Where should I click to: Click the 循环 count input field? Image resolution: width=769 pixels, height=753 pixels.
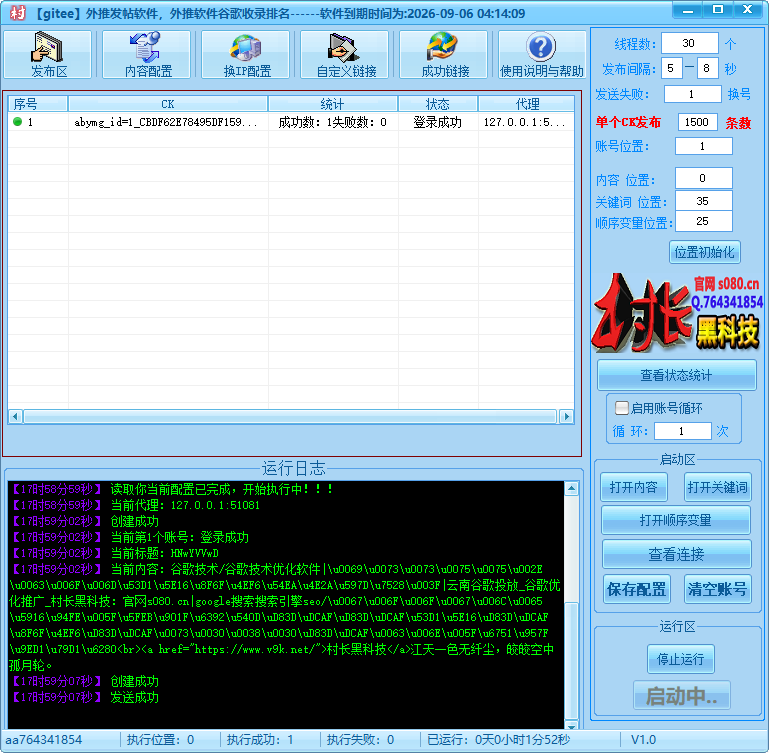[682, 431]
